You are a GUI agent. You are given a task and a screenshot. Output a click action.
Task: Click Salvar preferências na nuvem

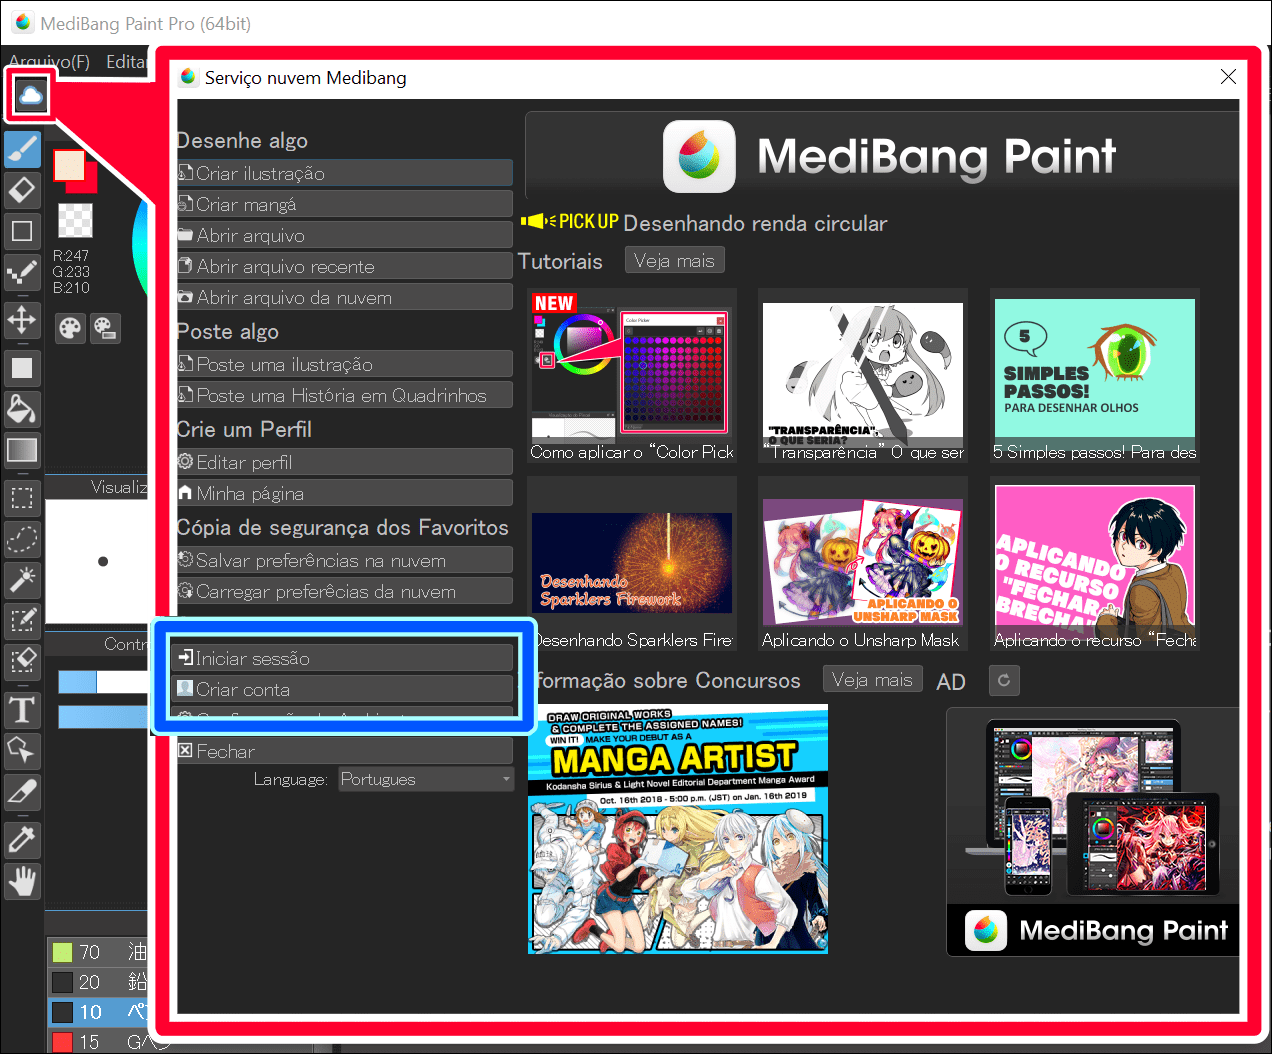point(345,560)
